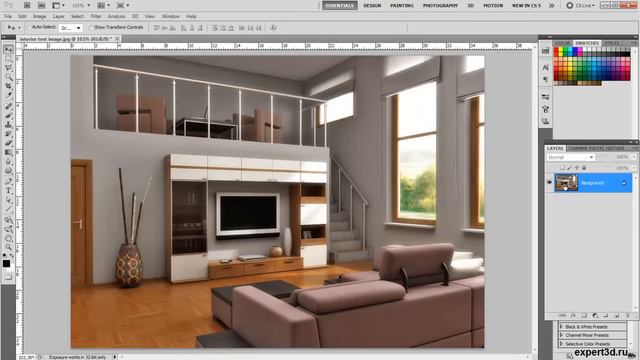
Task: Switch to the Painting workspace
Action: tap(402, 5)
